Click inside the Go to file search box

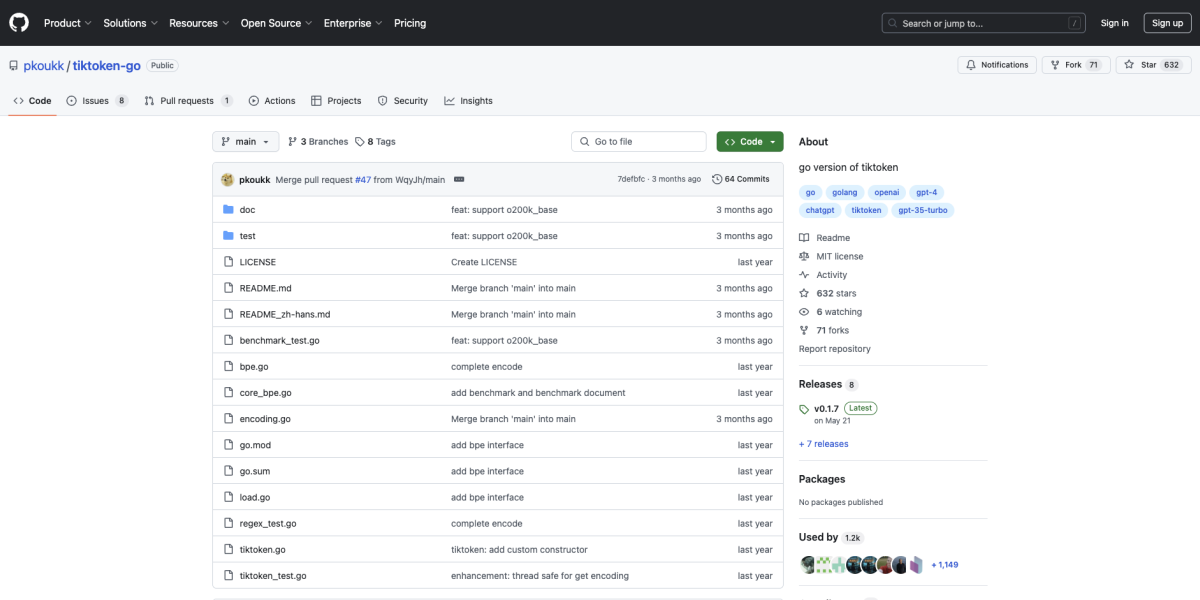pyautogui.click(x=638, y=141)
